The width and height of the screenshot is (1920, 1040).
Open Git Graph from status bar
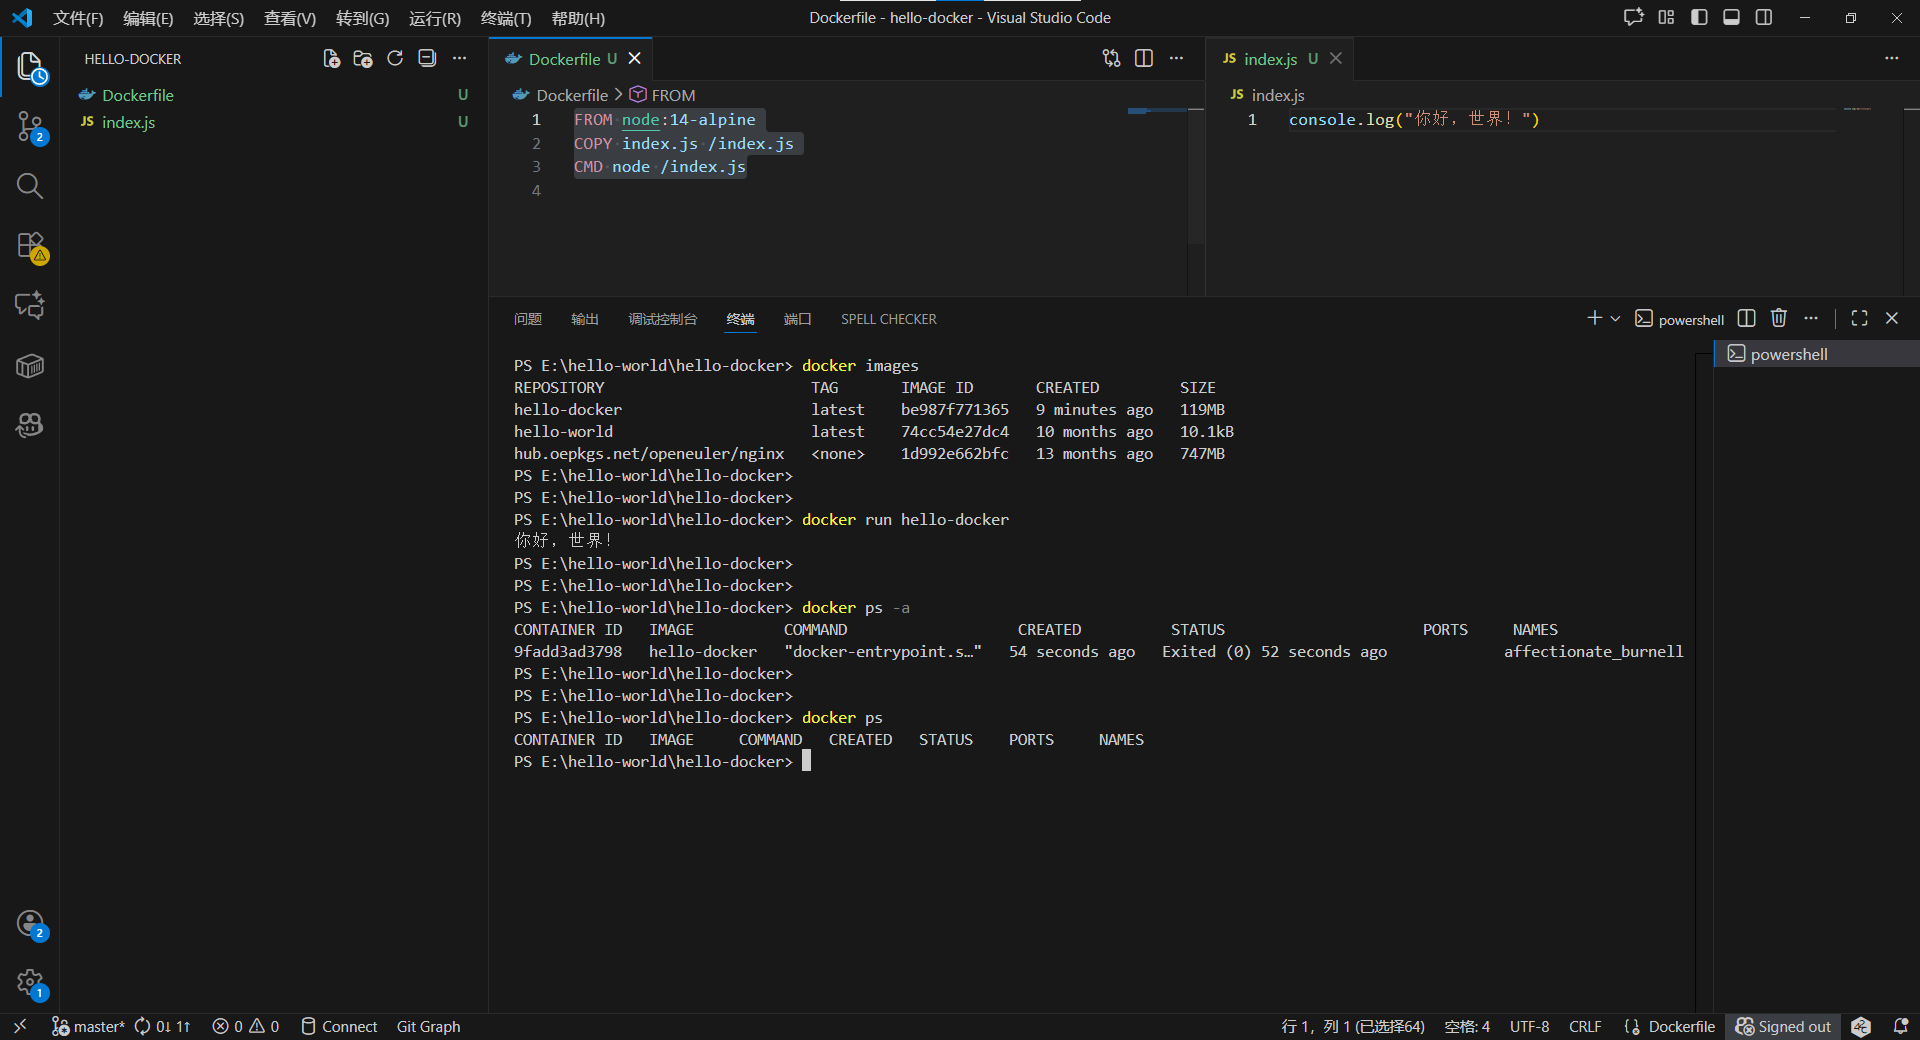click(x=428, y=1027)
